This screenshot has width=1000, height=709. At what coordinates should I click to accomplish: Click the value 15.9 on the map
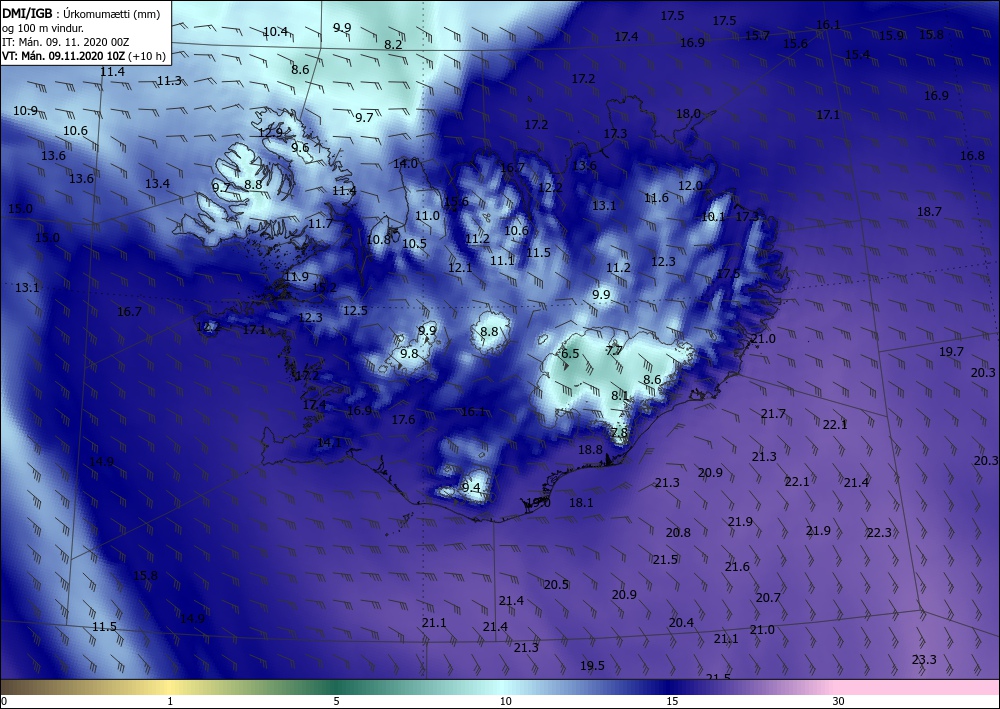891,36
